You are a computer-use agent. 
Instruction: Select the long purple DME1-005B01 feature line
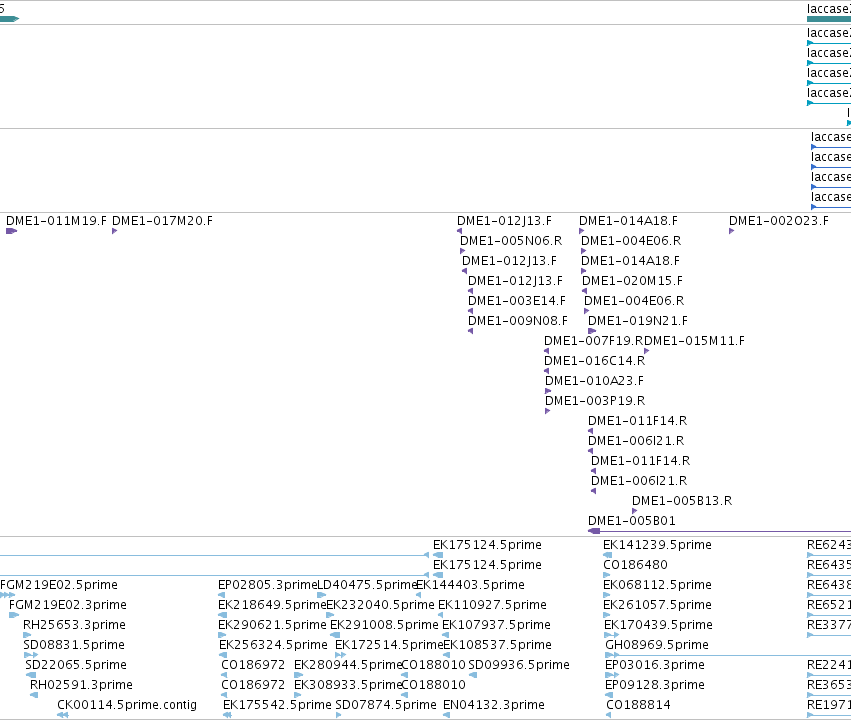coord(720,531)
